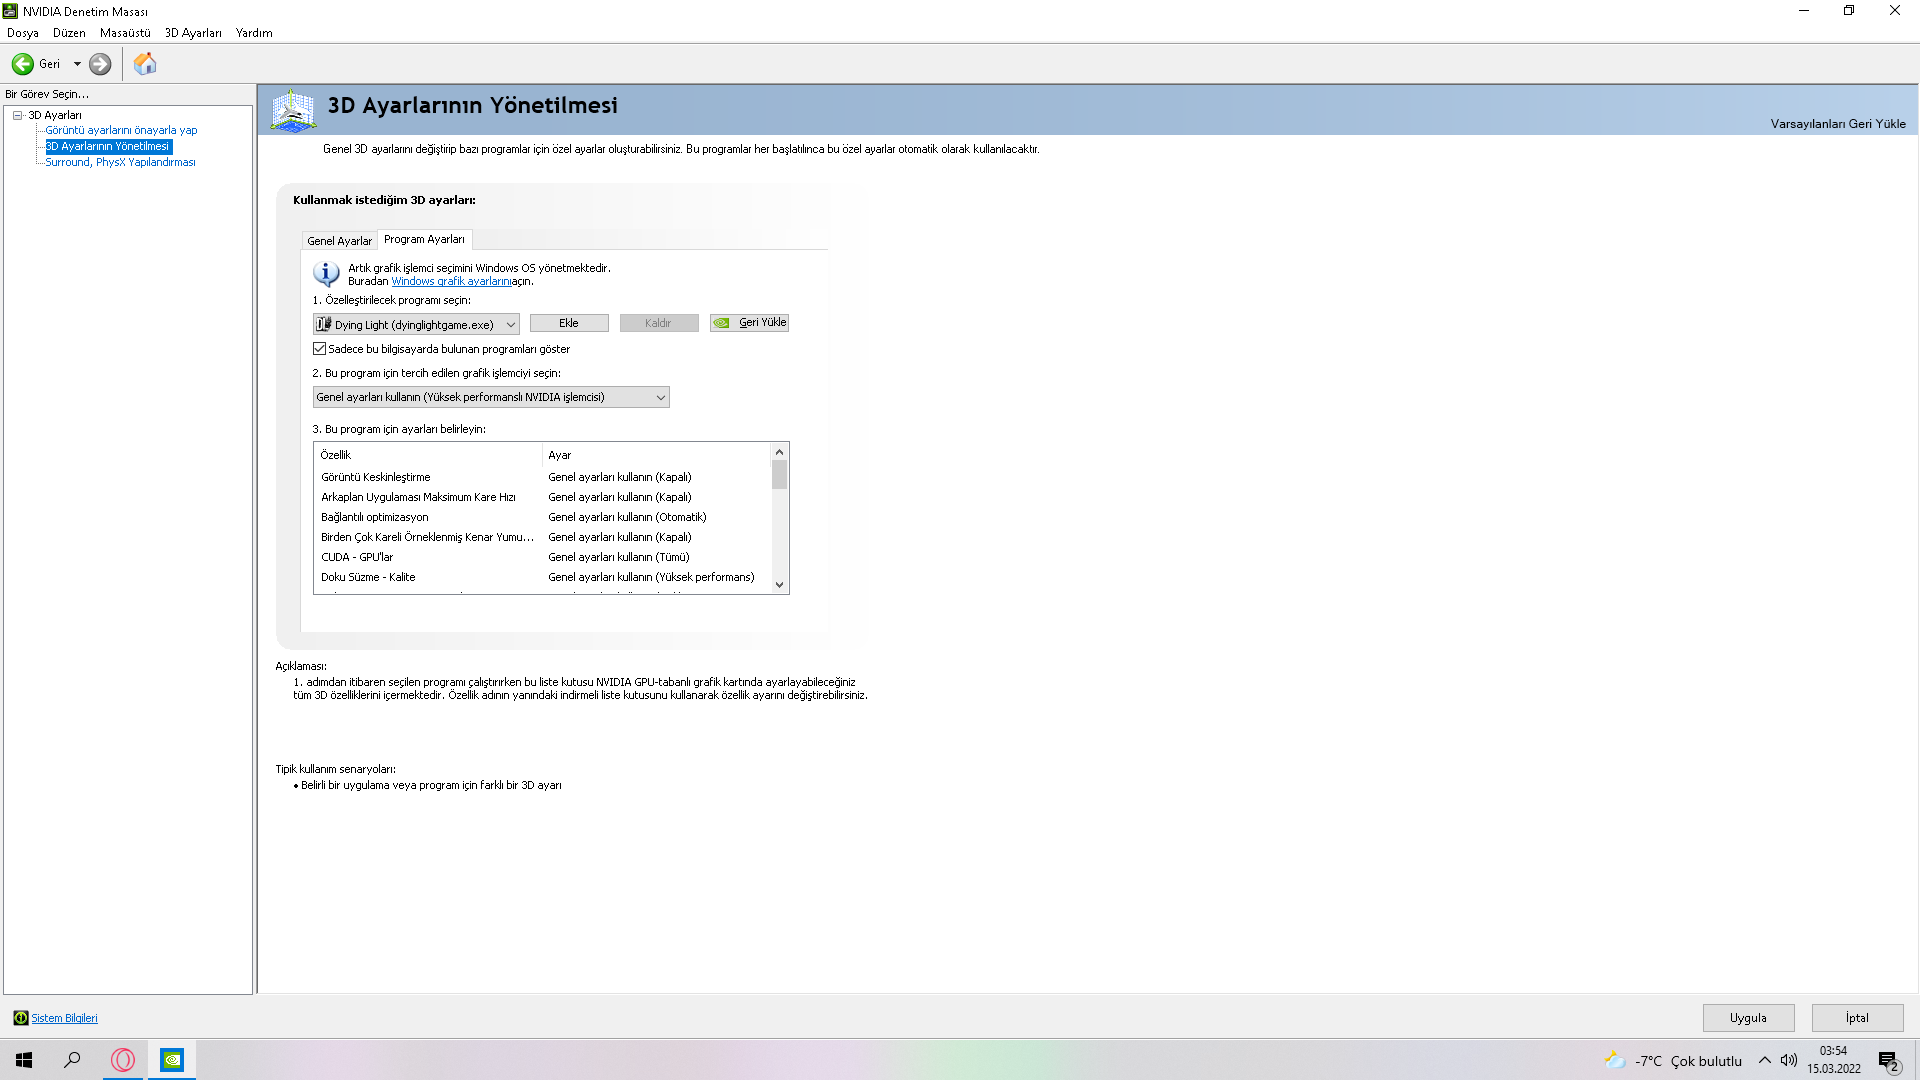Click Varsayılanları Geri Yükle link

pos(1838,124)
